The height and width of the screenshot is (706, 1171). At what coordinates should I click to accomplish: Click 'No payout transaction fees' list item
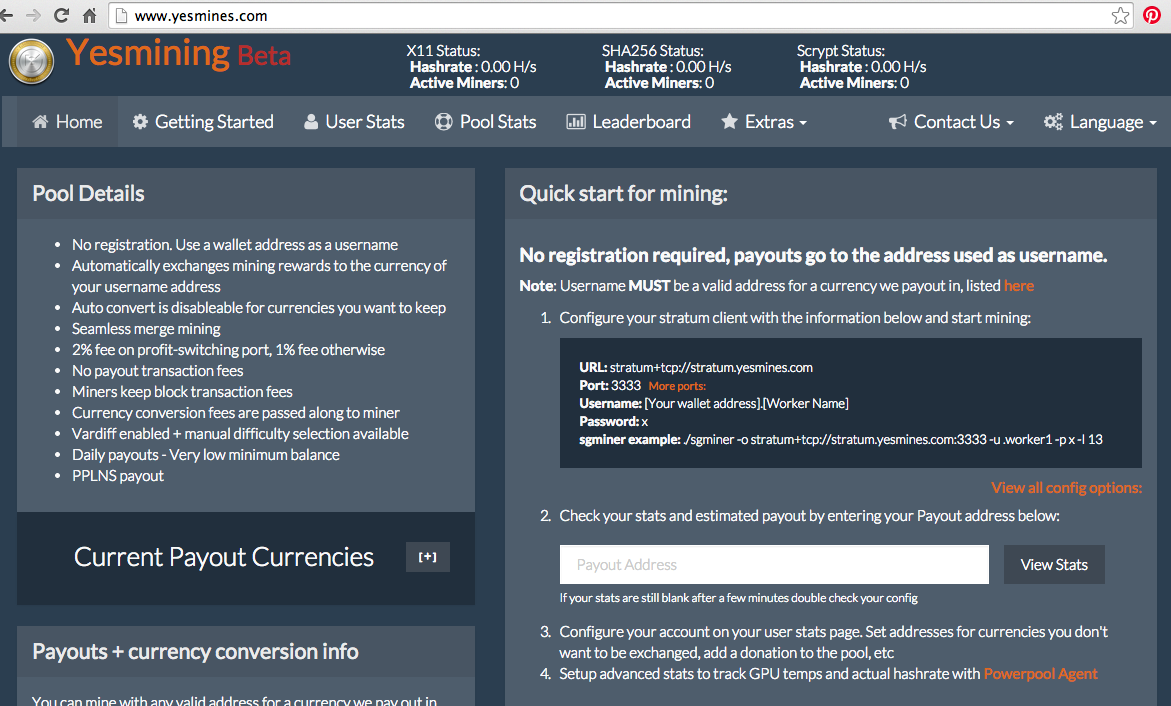[x=158, y=371]
